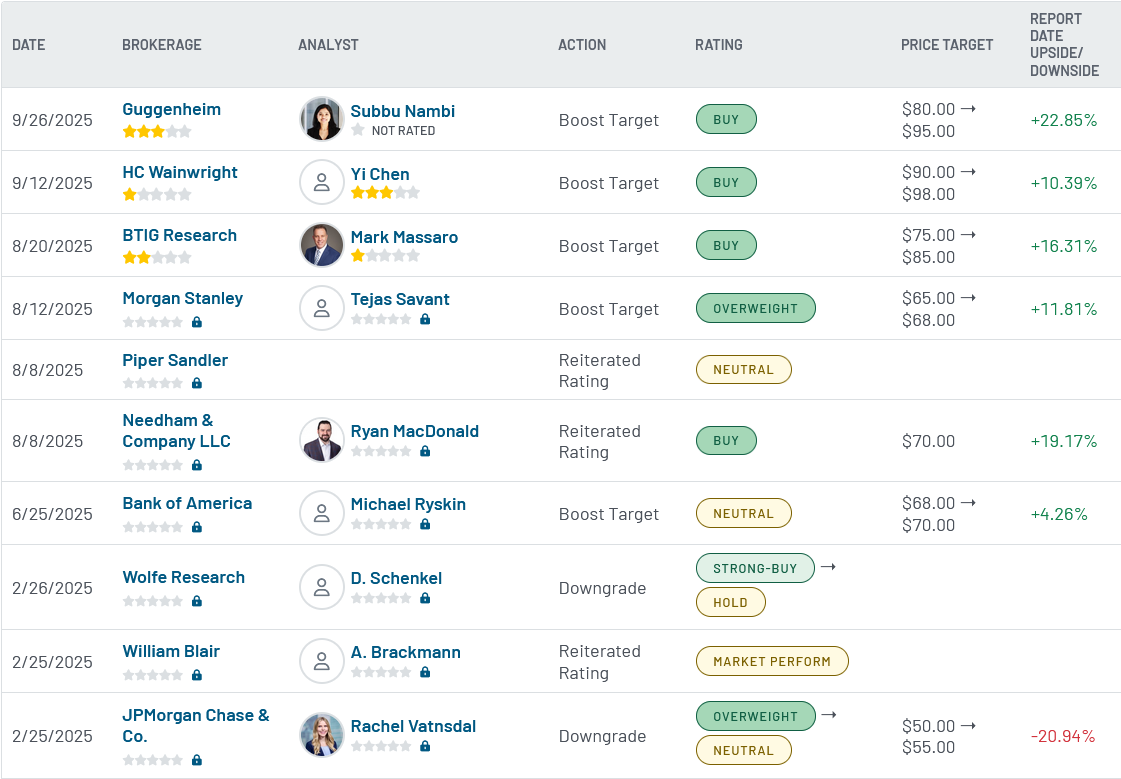The image size is (1121, 779).
Task: Click the Rating column header
Action: (x=718, y=44)
